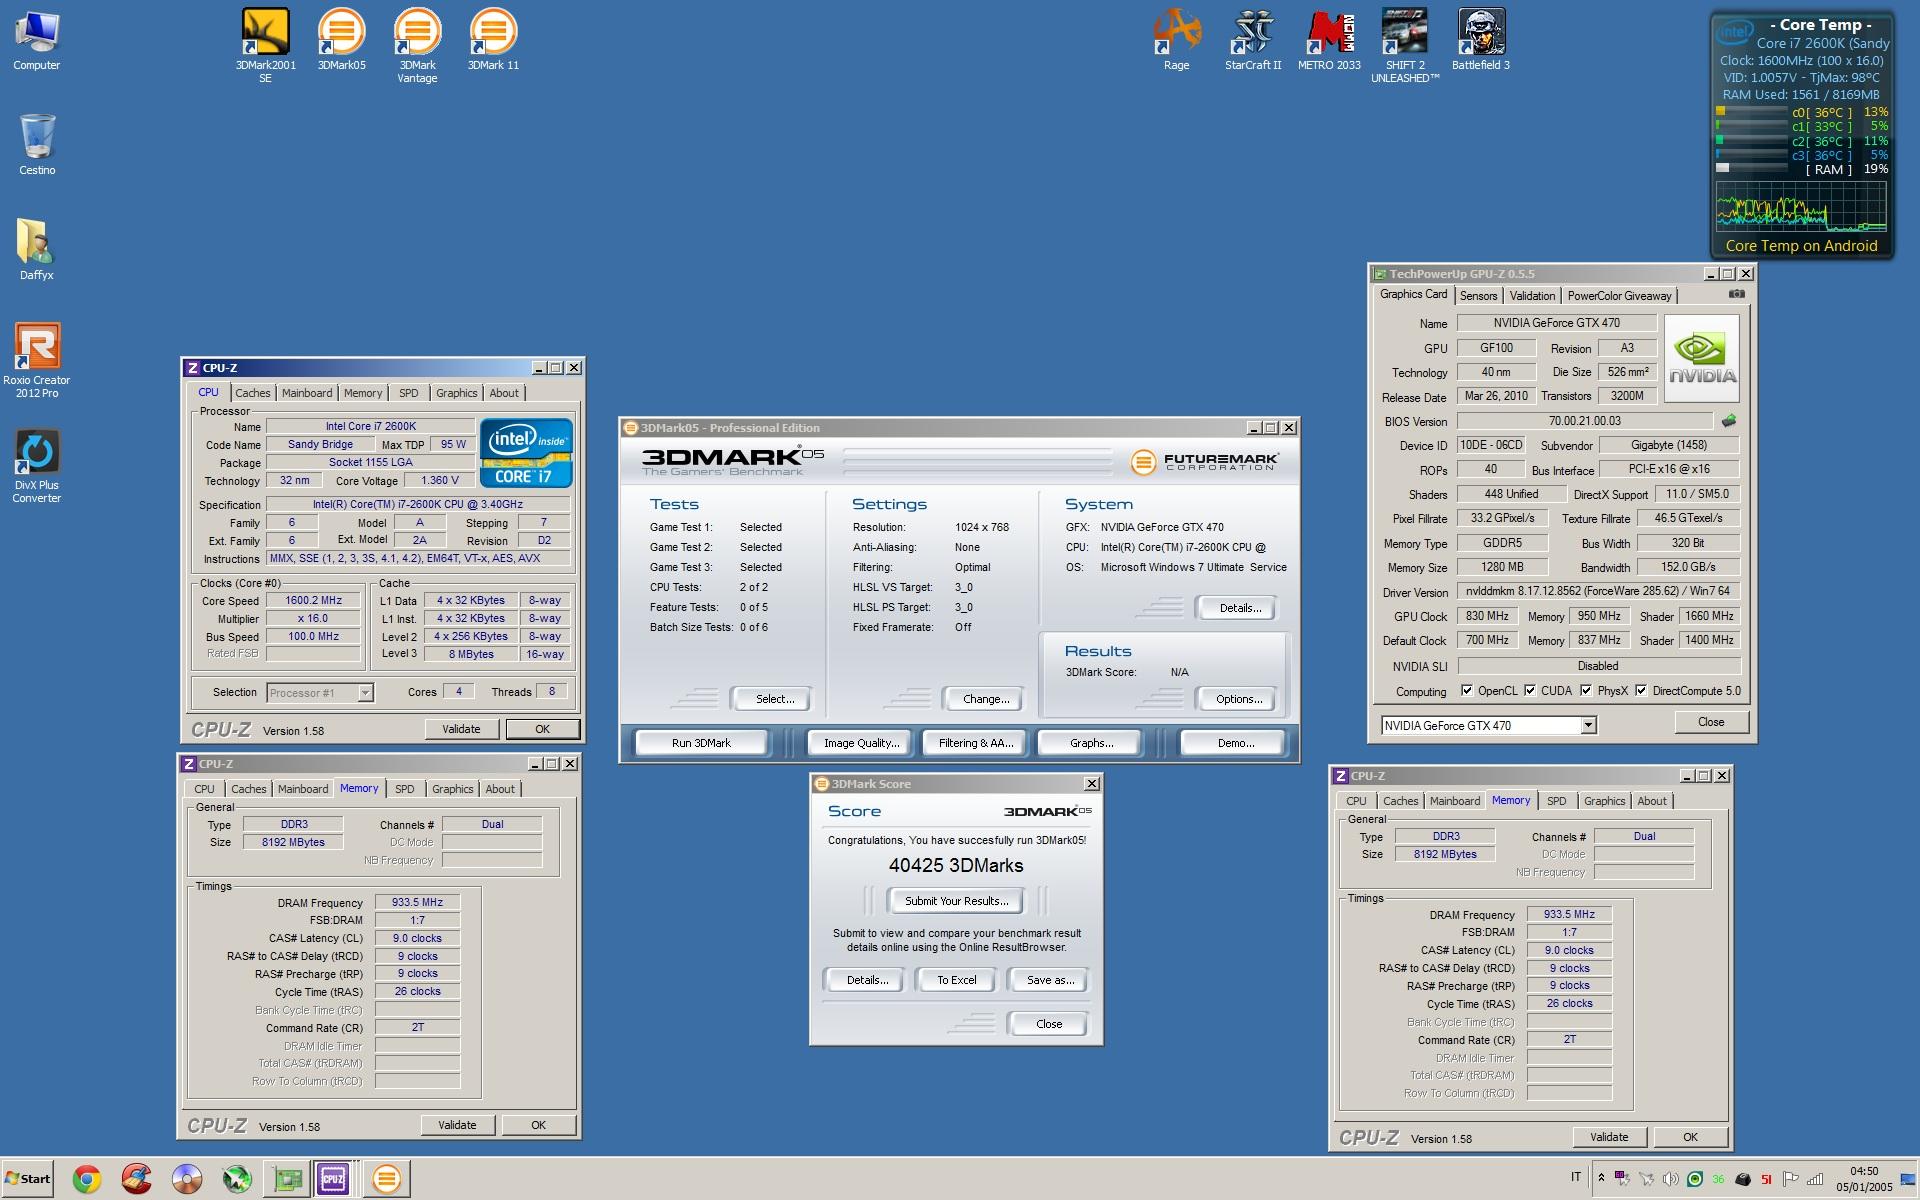Open the METRO 2033 shortcut
Image resolution: width=1920 pixels, height=1200 pixels.
[x=1329, y=40]
